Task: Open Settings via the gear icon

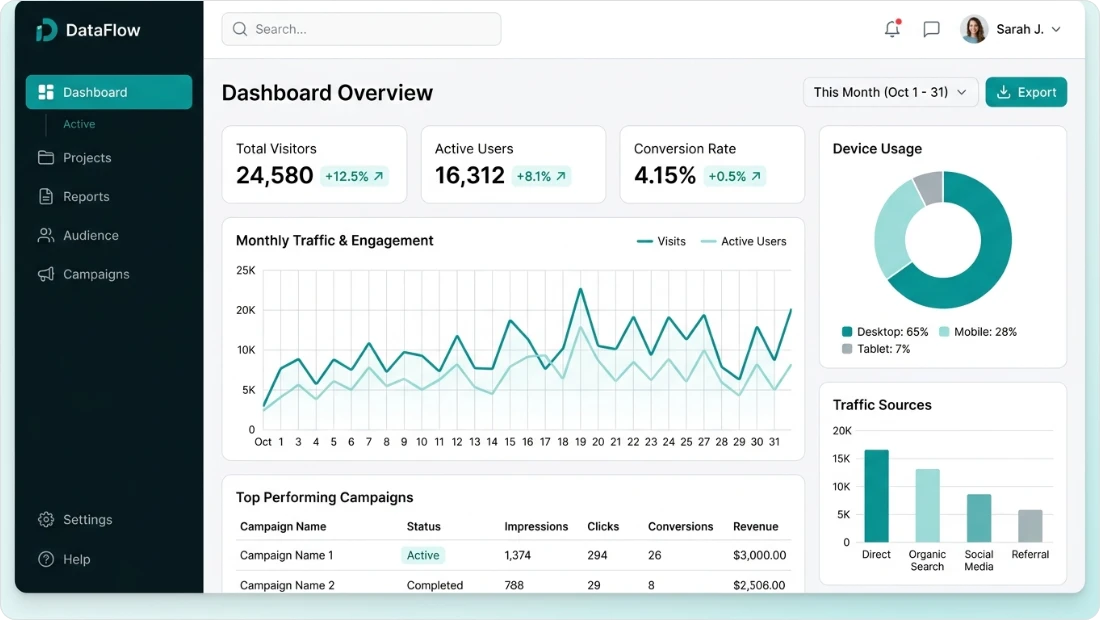Action: click(46, 520)
